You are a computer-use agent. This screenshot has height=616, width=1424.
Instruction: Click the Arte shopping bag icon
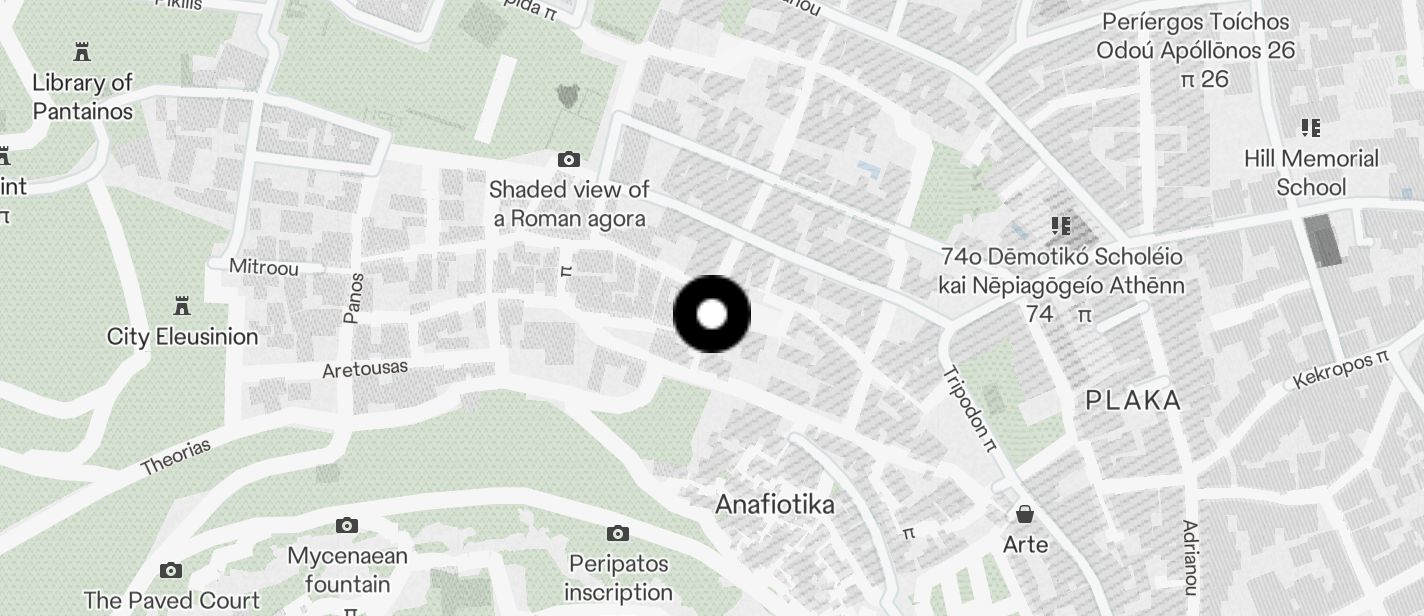pyautogui.click(x=1025, y=515)
